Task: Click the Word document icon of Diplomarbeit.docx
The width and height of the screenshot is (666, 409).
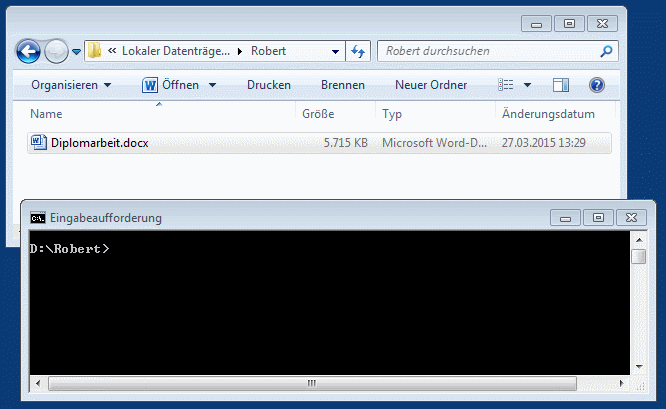Action: pos(39,142)
